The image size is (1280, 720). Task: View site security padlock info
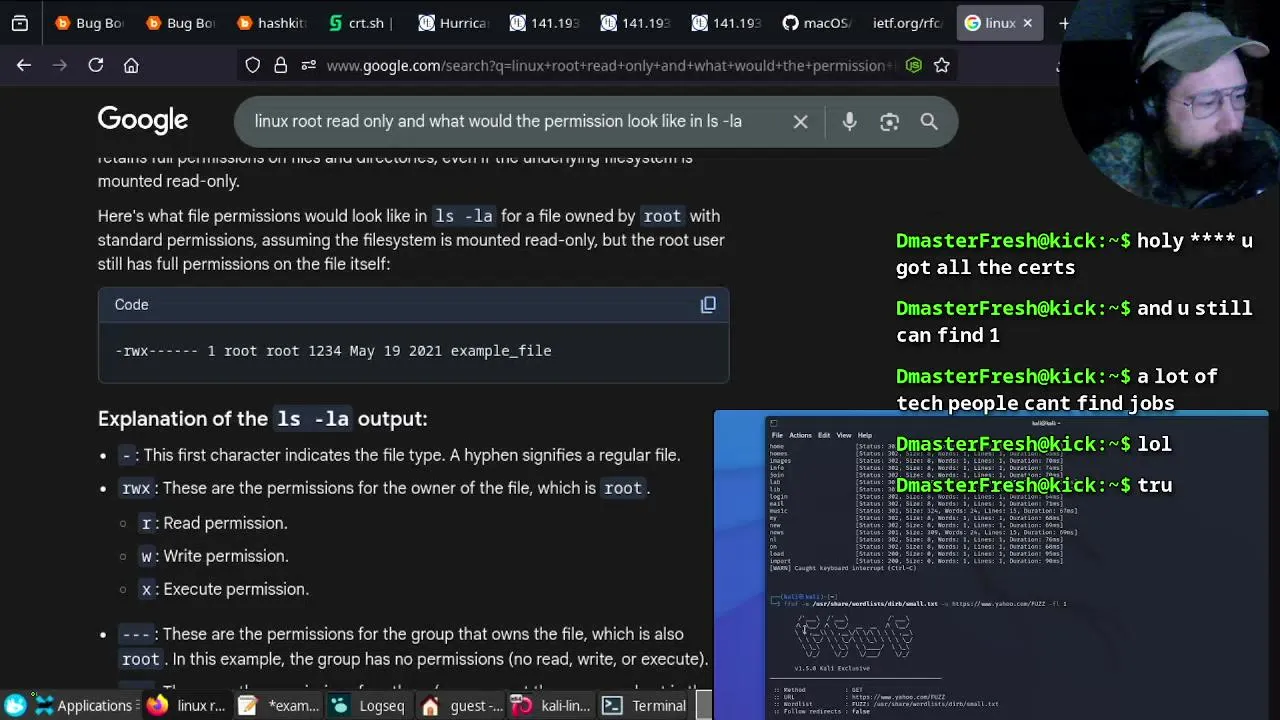[x=281, y=65]
